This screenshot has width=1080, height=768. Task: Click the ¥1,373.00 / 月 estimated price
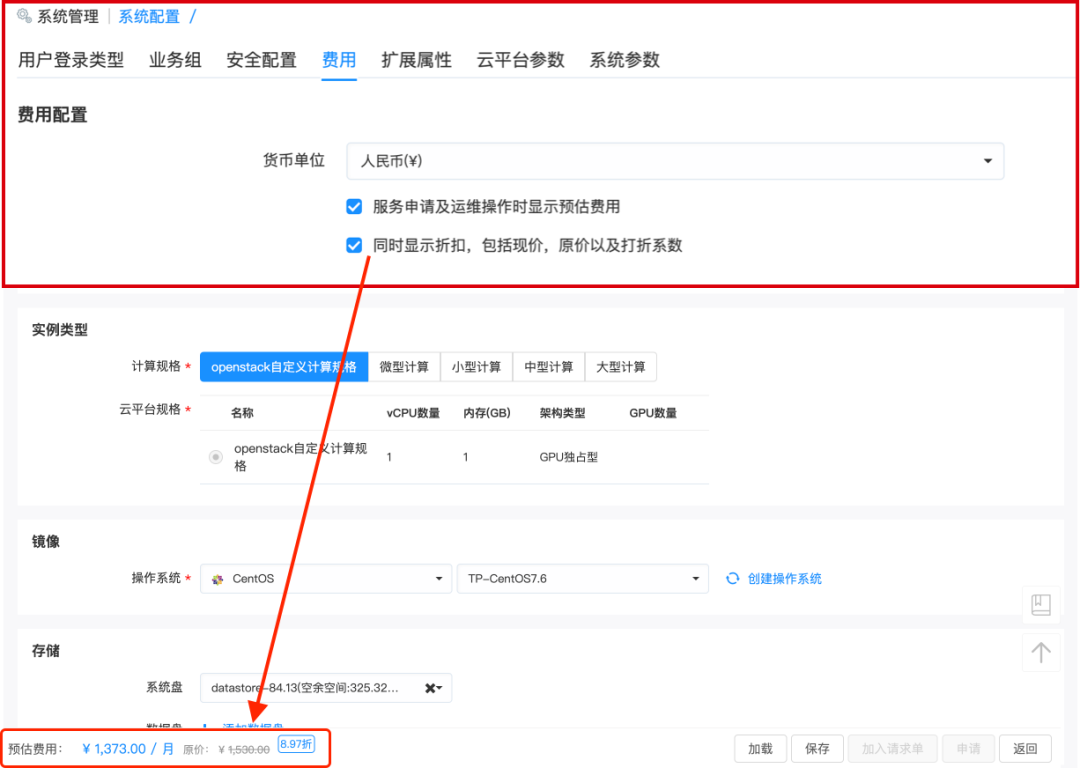[x=128, y=749]
